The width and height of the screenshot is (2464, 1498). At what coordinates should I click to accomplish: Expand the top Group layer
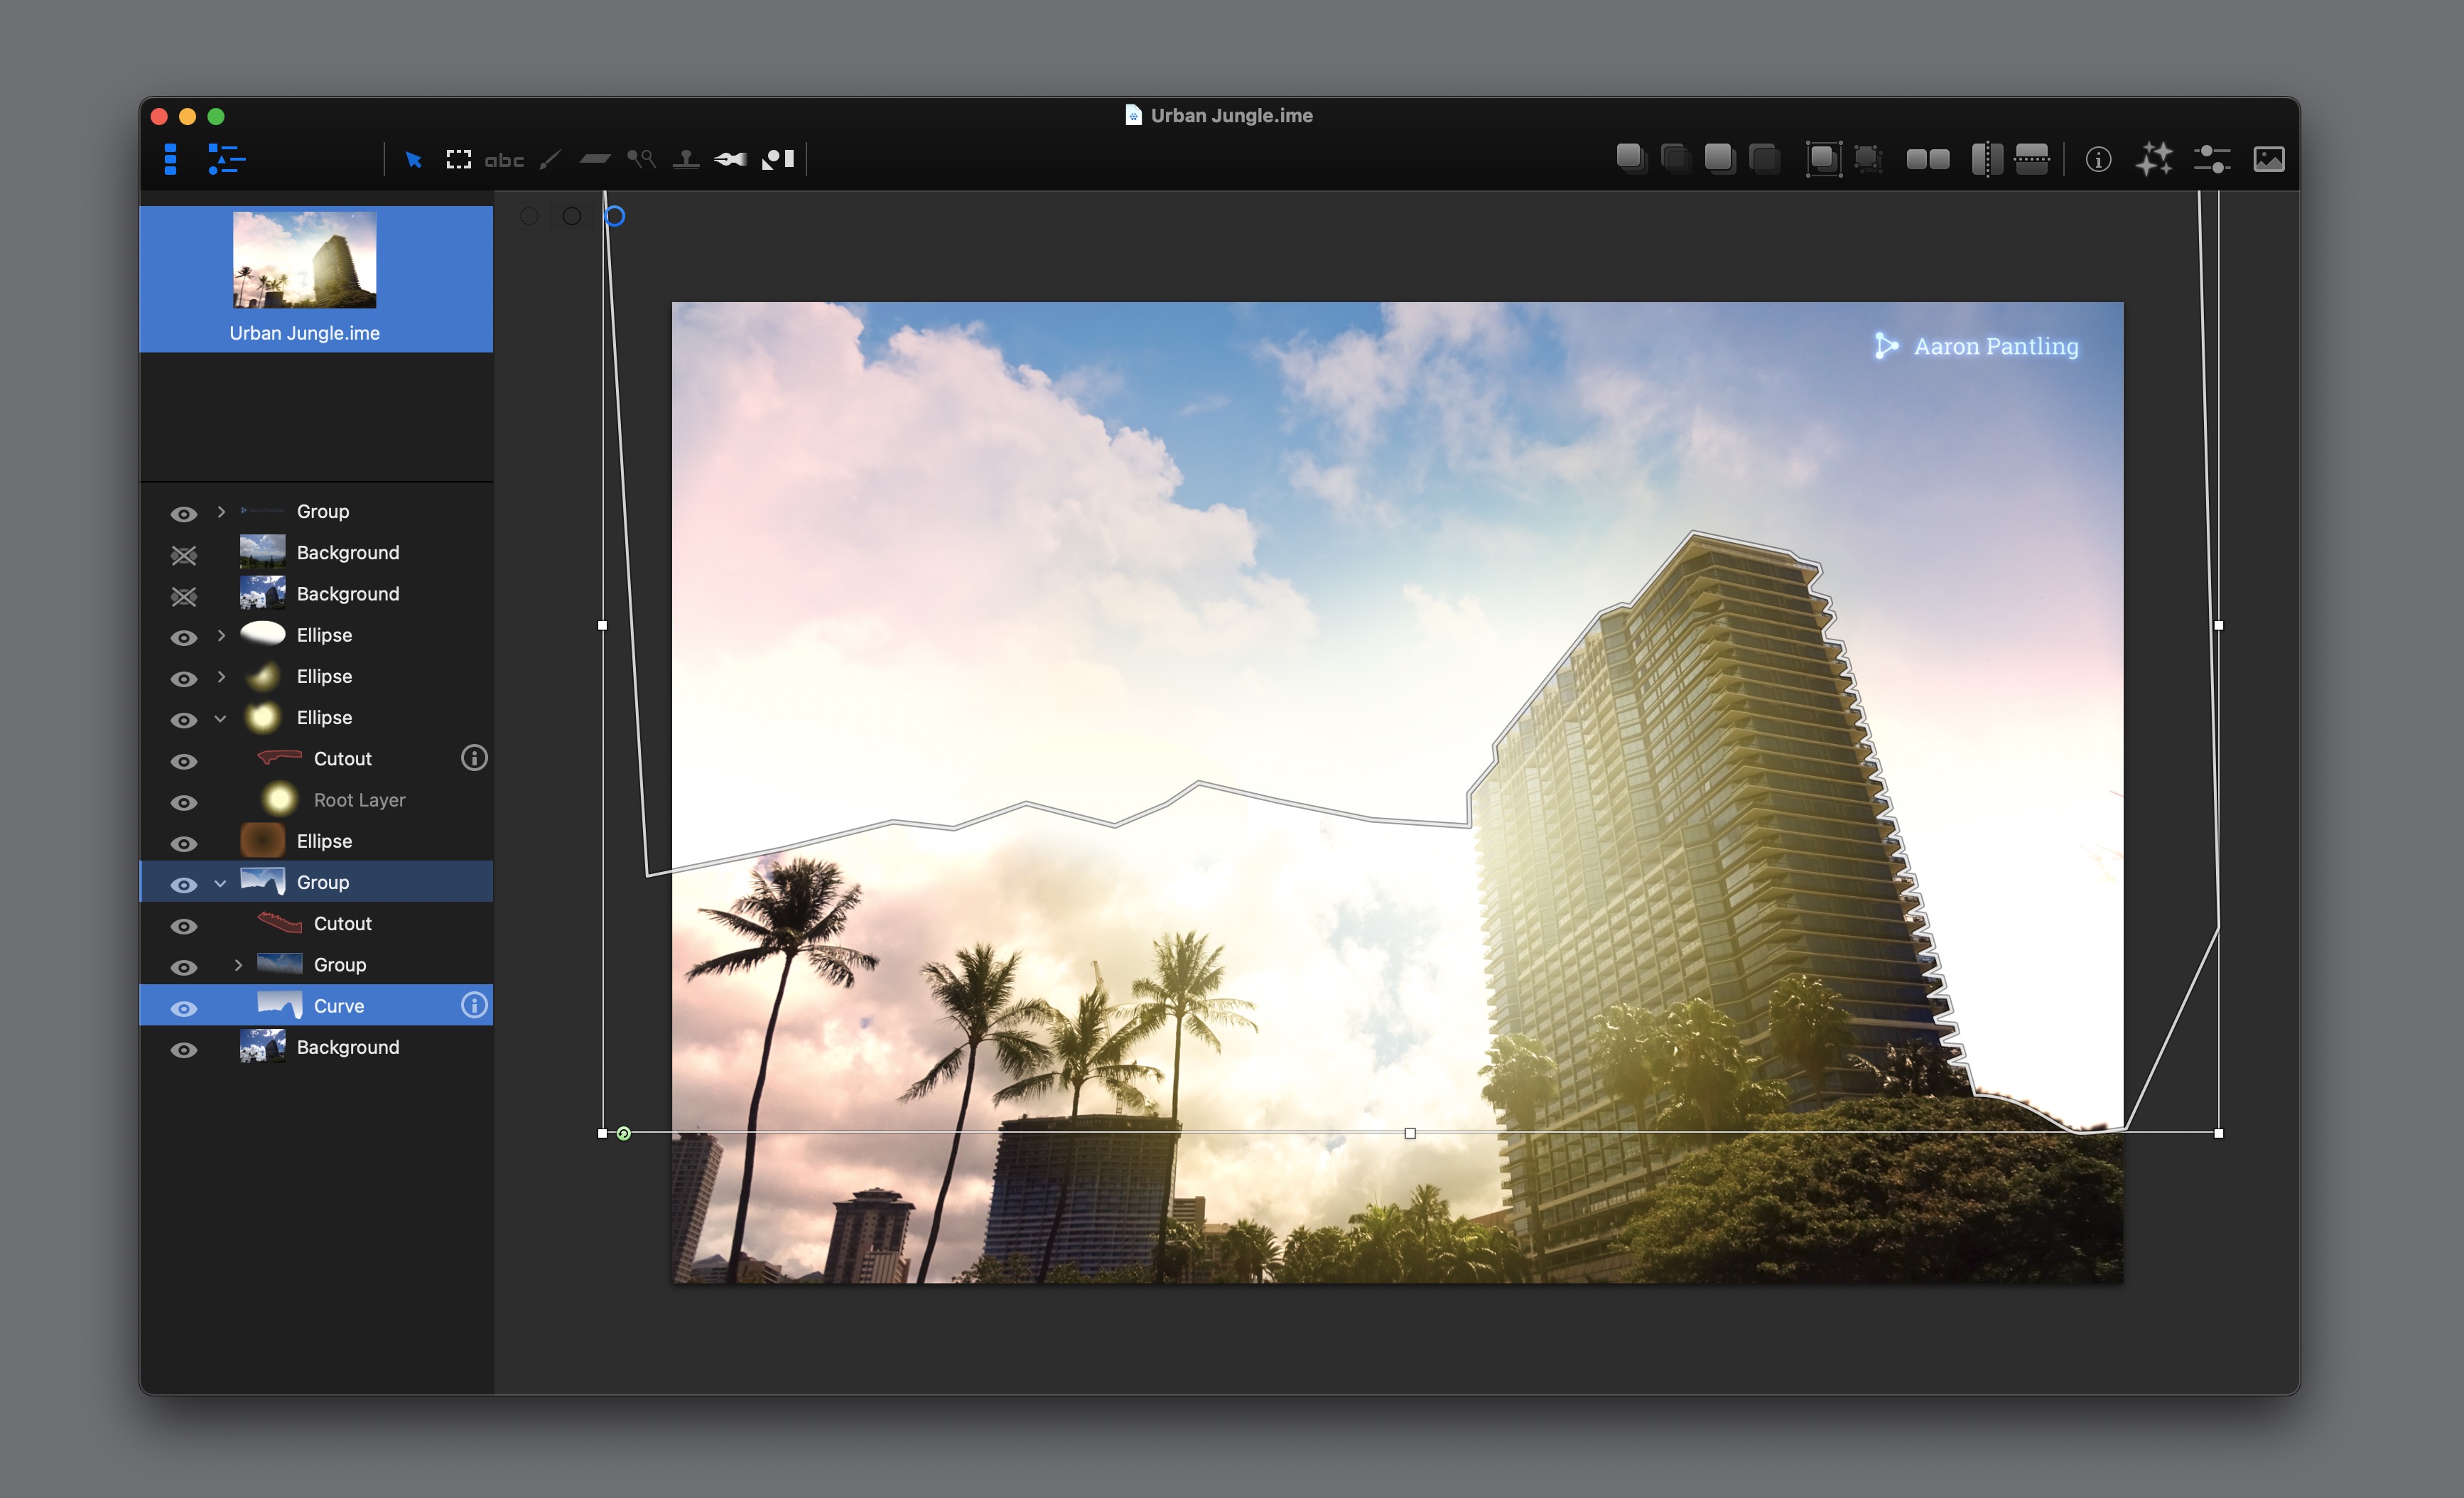pyautogui.click(x=221, y=511)
